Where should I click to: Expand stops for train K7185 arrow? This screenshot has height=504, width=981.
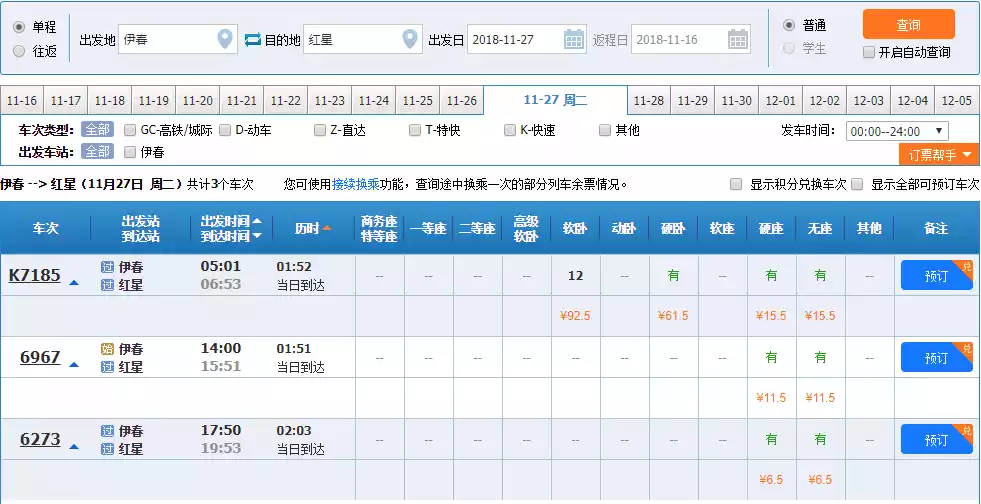tap(74, 283)
